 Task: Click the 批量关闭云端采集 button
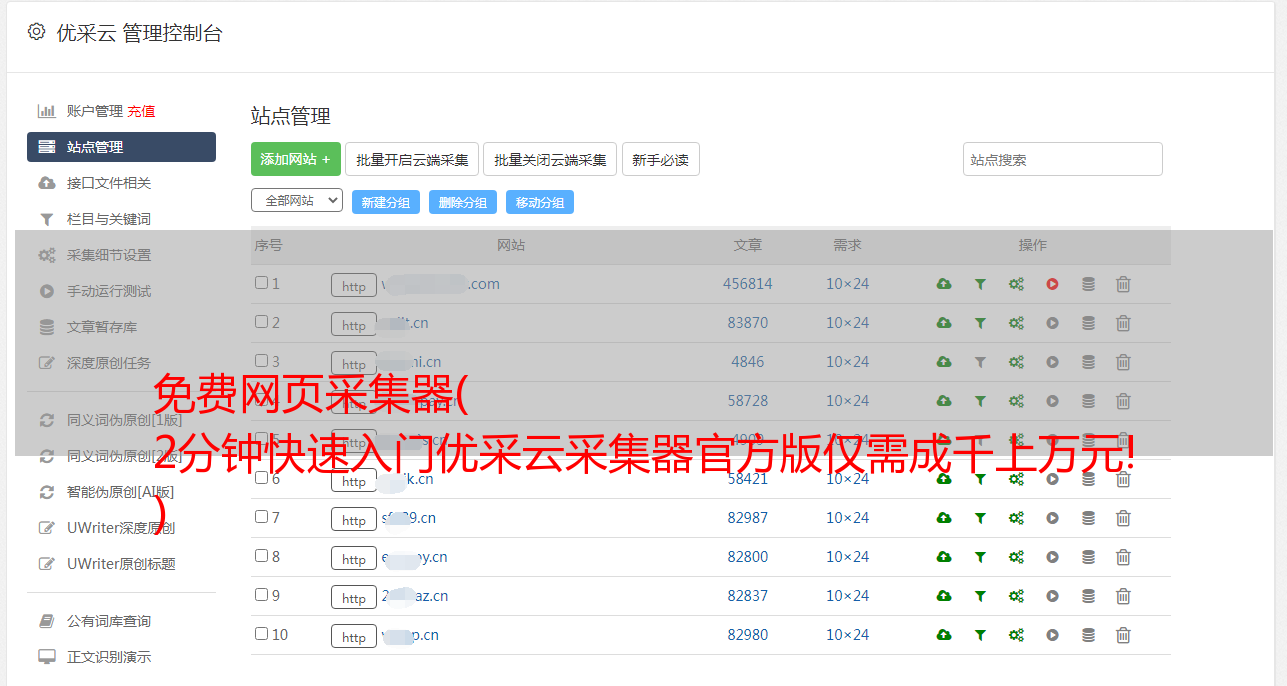click(550, 159)
